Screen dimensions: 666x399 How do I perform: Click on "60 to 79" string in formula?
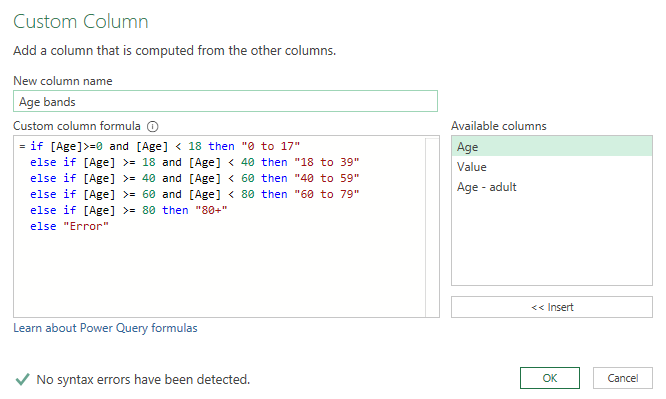tap(327, 194)
